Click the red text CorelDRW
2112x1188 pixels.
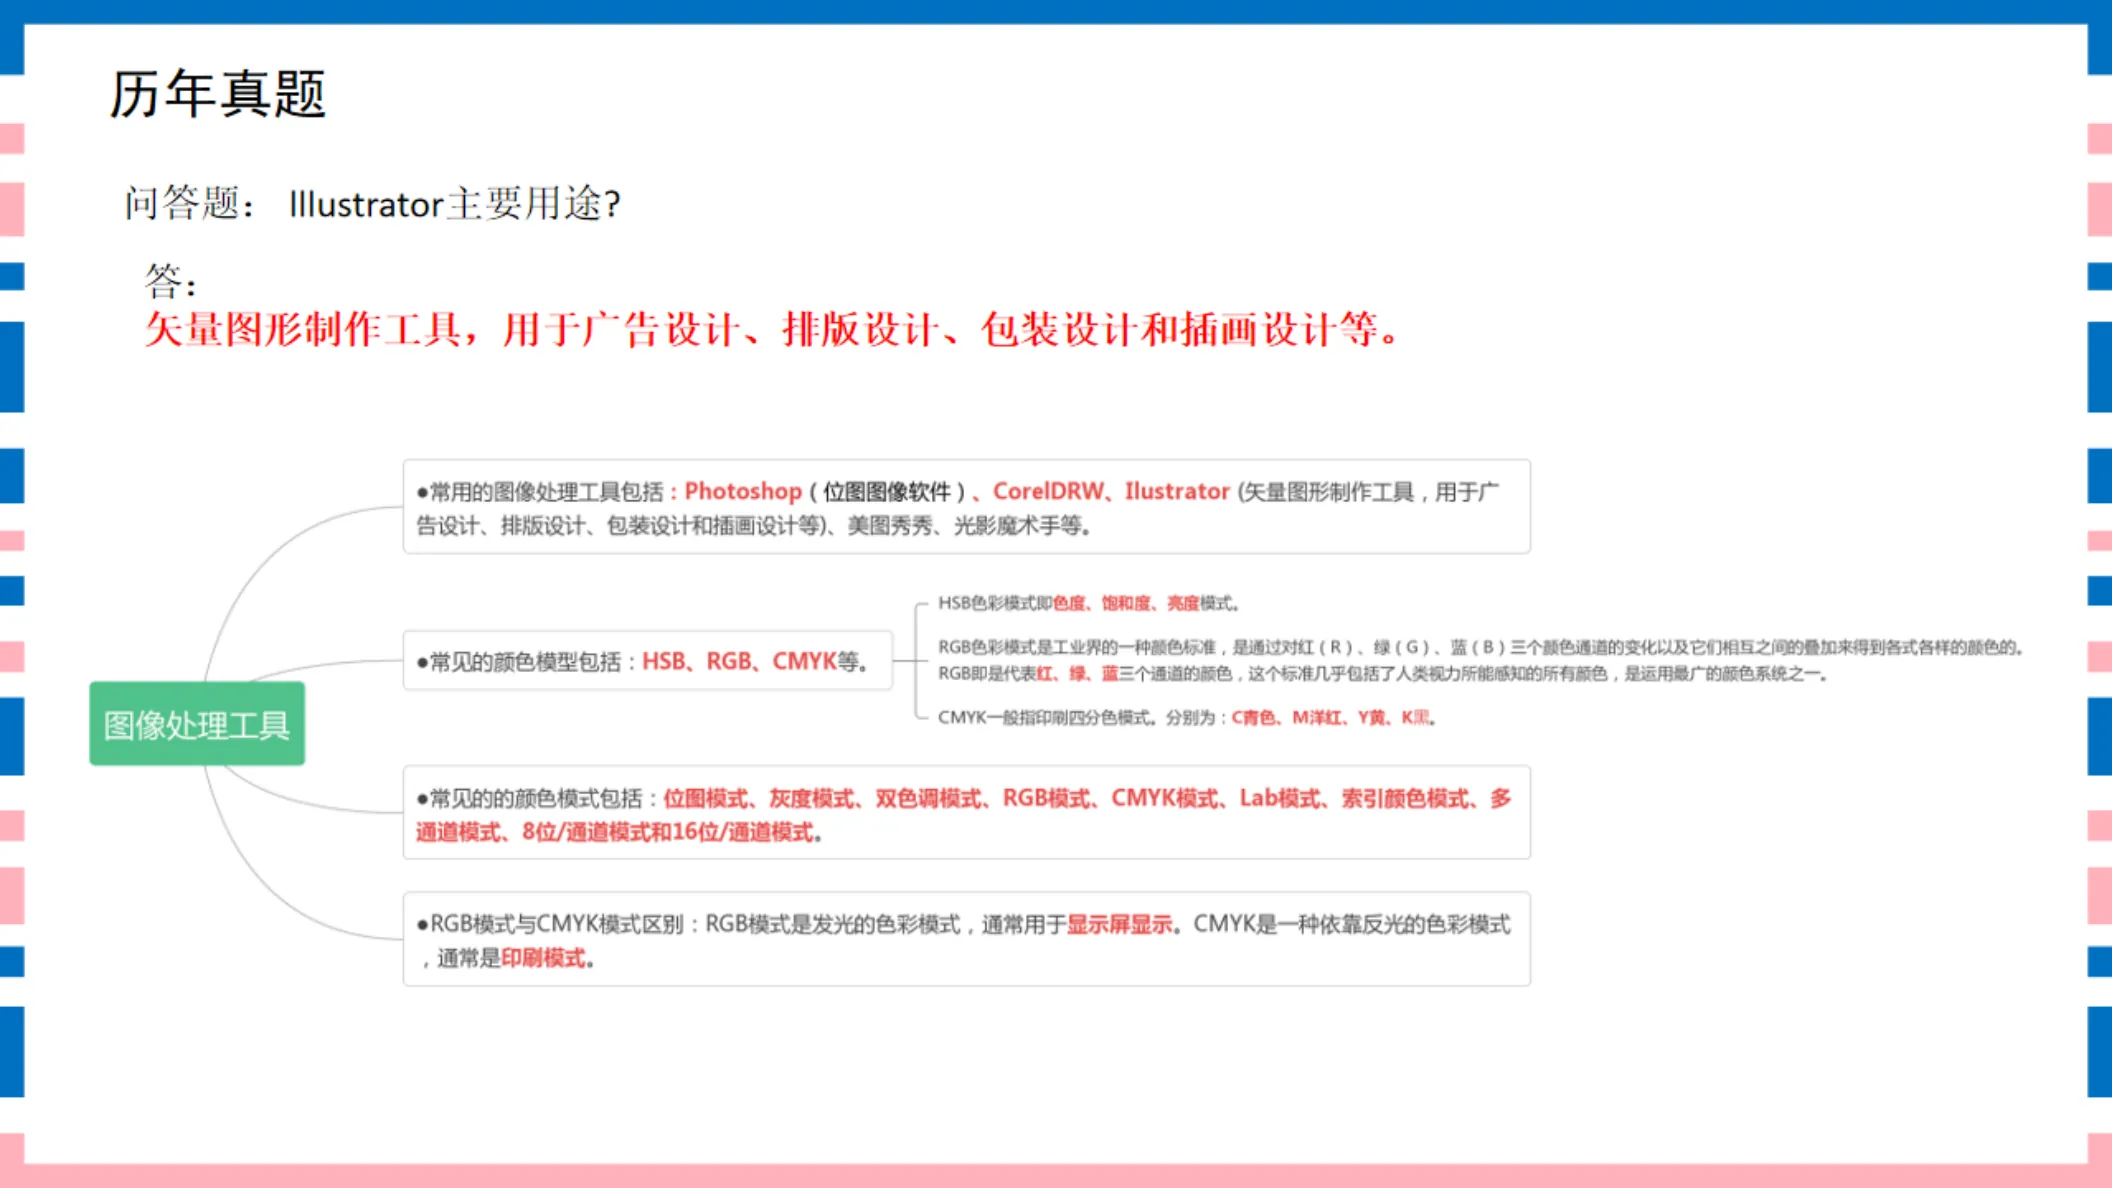(1048, 491)
